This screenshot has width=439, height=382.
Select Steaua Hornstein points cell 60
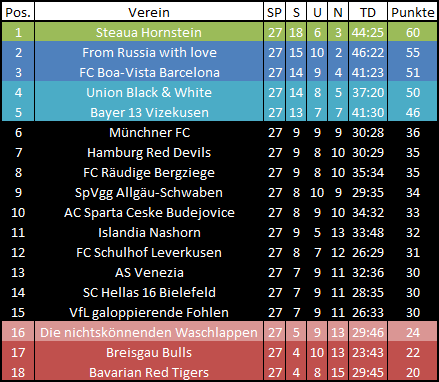(413, 32)
